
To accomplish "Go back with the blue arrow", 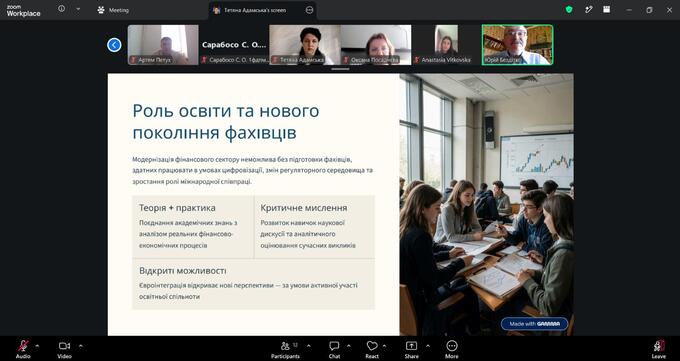I will 114,45.
